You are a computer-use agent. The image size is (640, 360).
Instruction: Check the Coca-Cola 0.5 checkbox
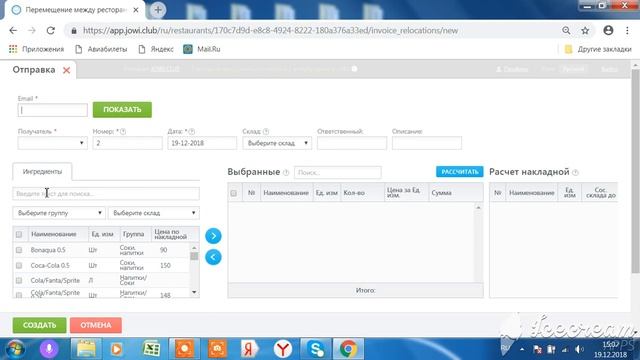[19, 265]
